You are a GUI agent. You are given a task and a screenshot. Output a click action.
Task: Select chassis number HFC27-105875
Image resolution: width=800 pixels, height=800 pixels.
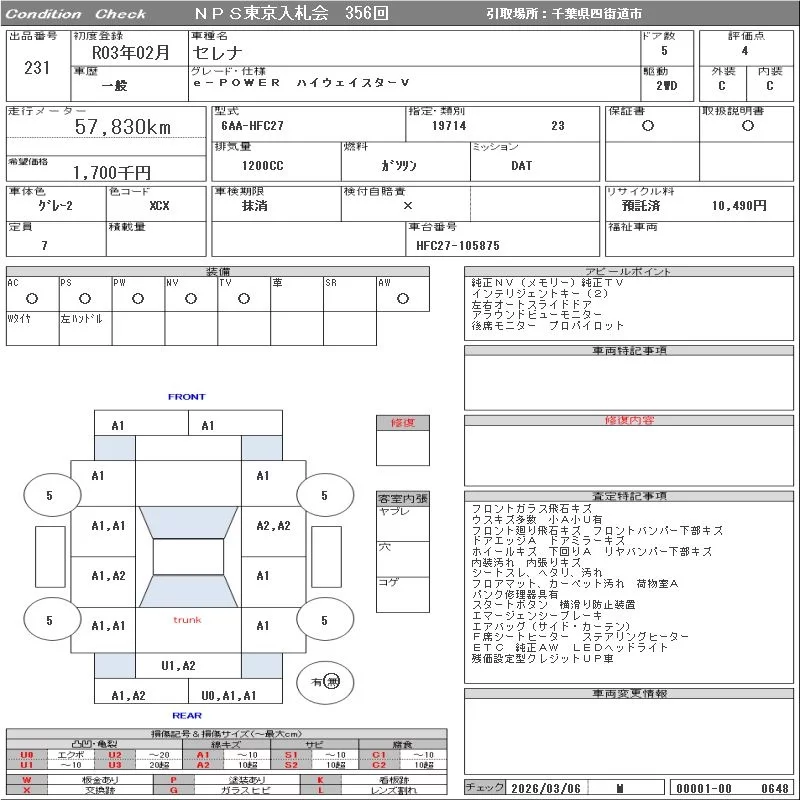[458, 246]
